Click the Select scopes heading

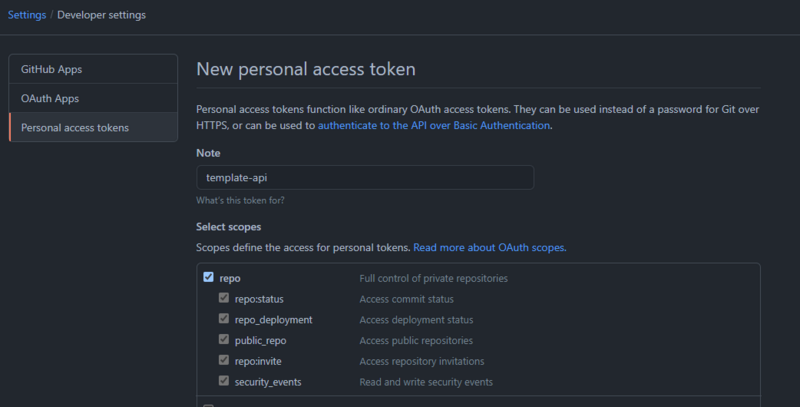228,227
